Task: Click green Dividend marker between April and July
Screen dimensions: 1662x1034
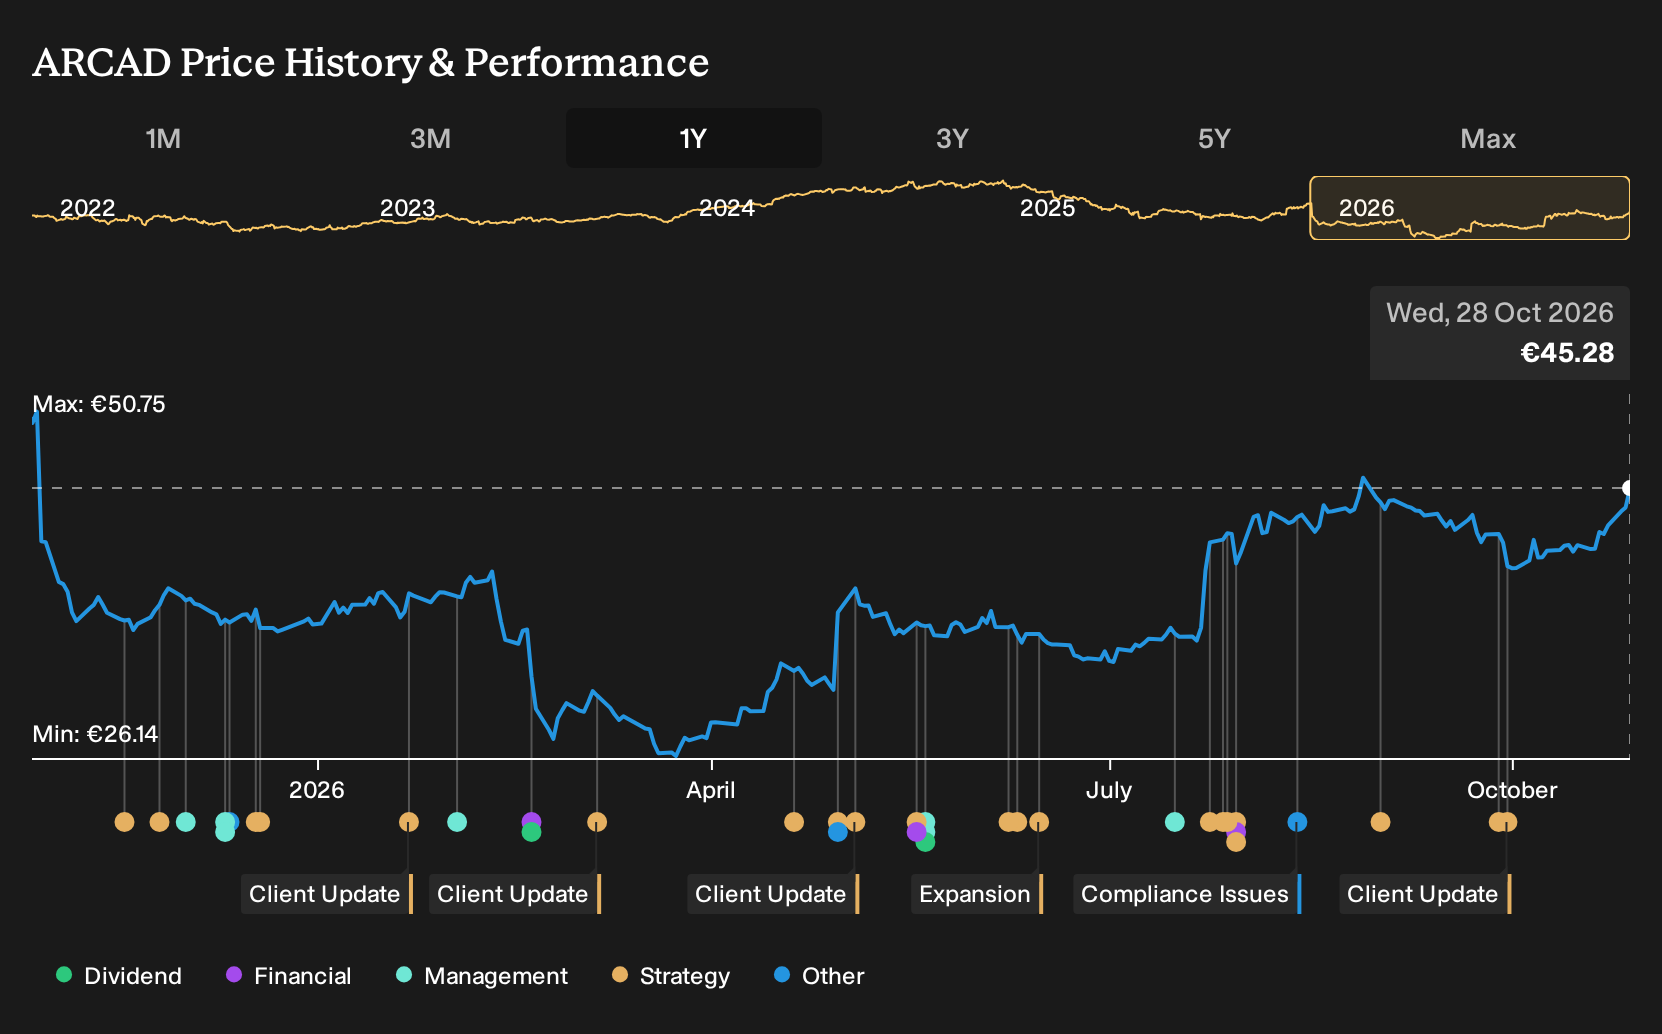Action: [925, 842]
